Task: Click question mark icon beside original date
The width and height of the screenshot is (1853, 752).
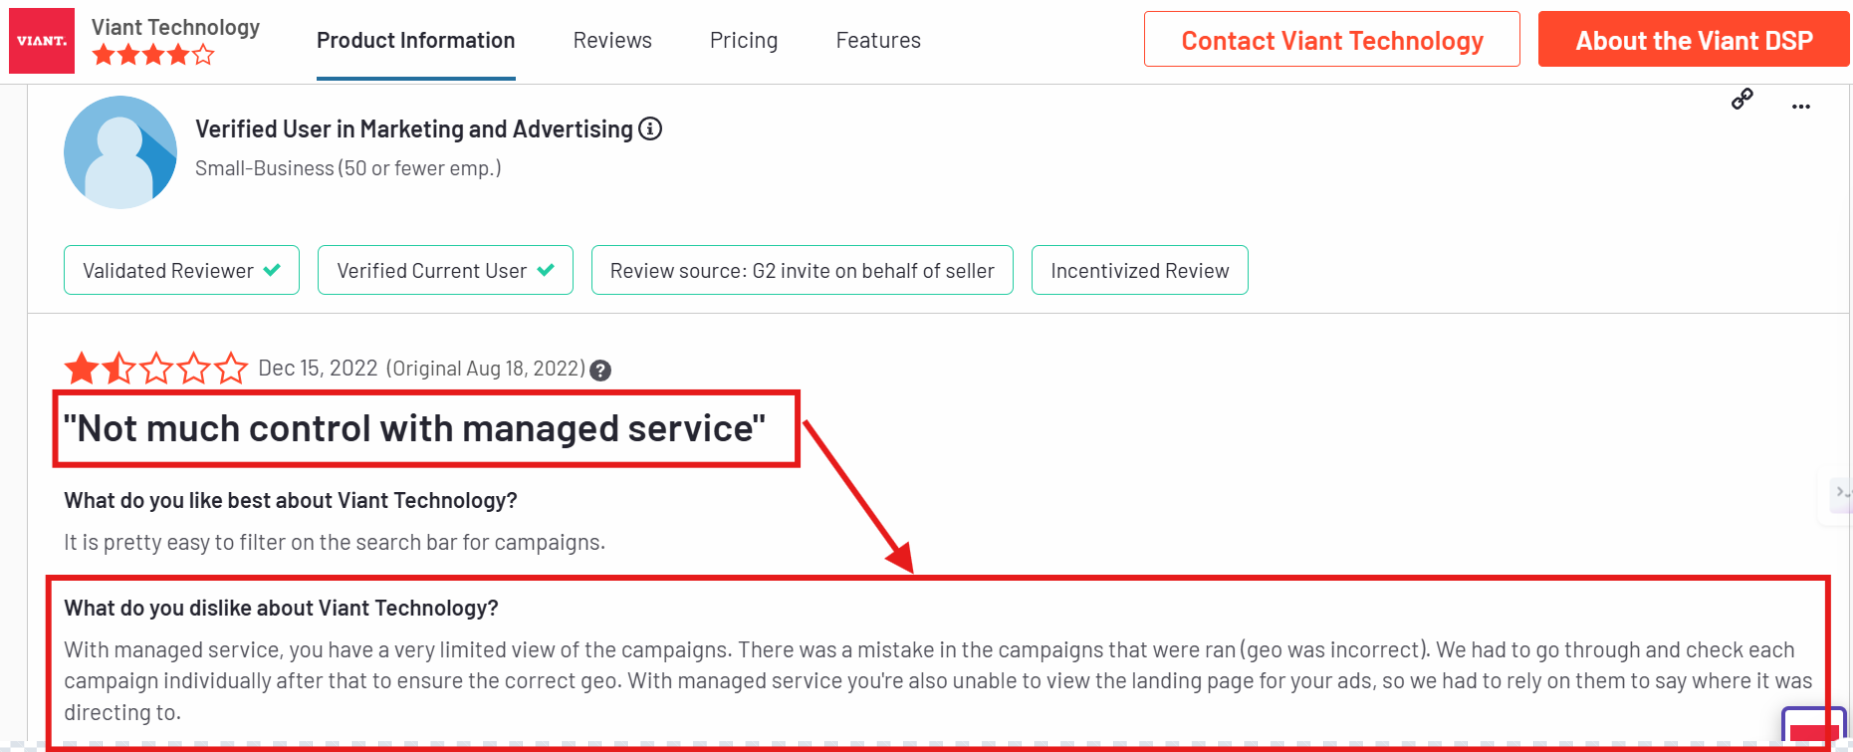Action: [x=600, y=370]
